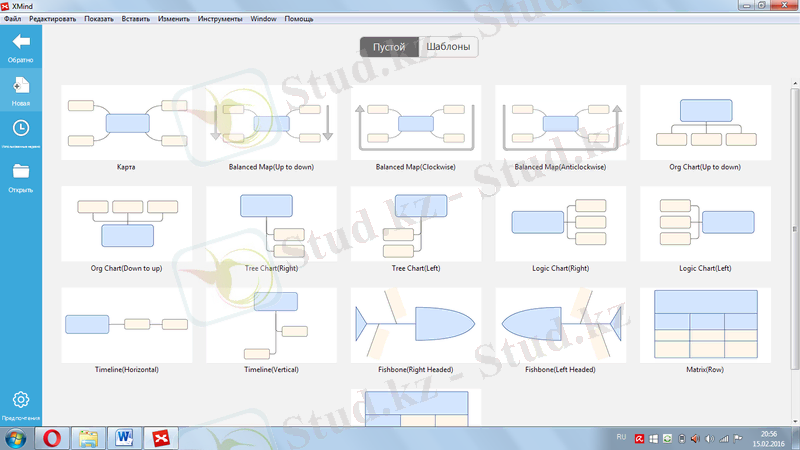The image size is (800, 450).
Task: Go back using the Обратно arrow
Action: [x=21, y=41]
